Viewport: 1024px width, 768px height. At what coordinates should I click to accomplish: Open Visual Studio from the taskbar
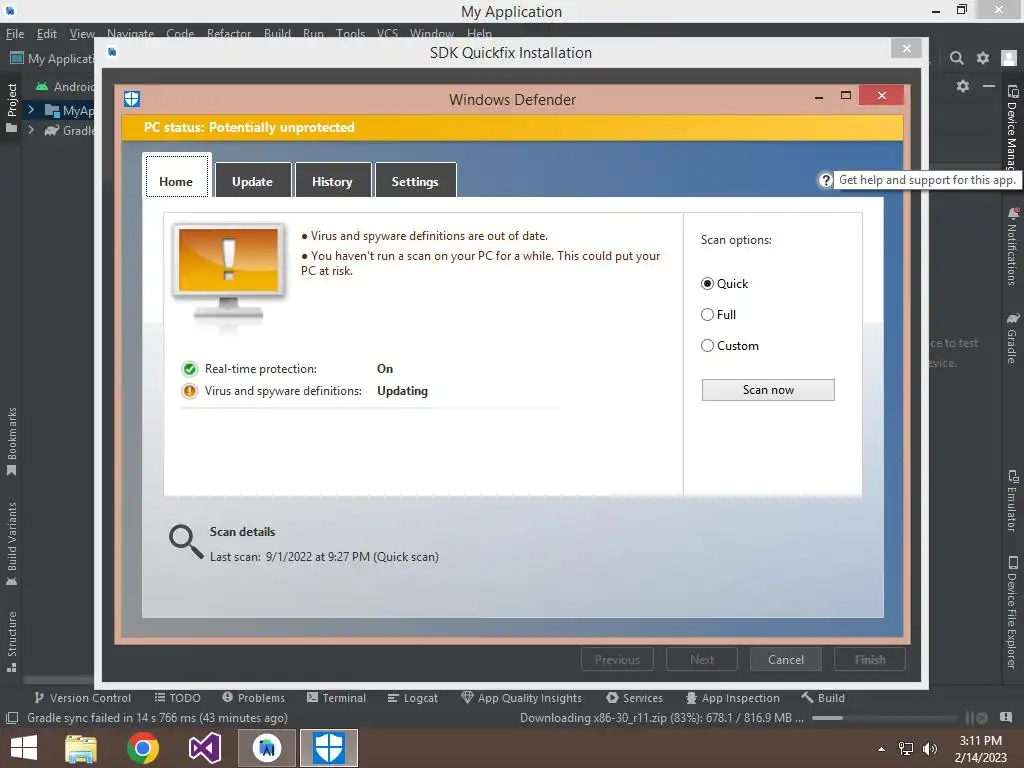pos(204,748)
